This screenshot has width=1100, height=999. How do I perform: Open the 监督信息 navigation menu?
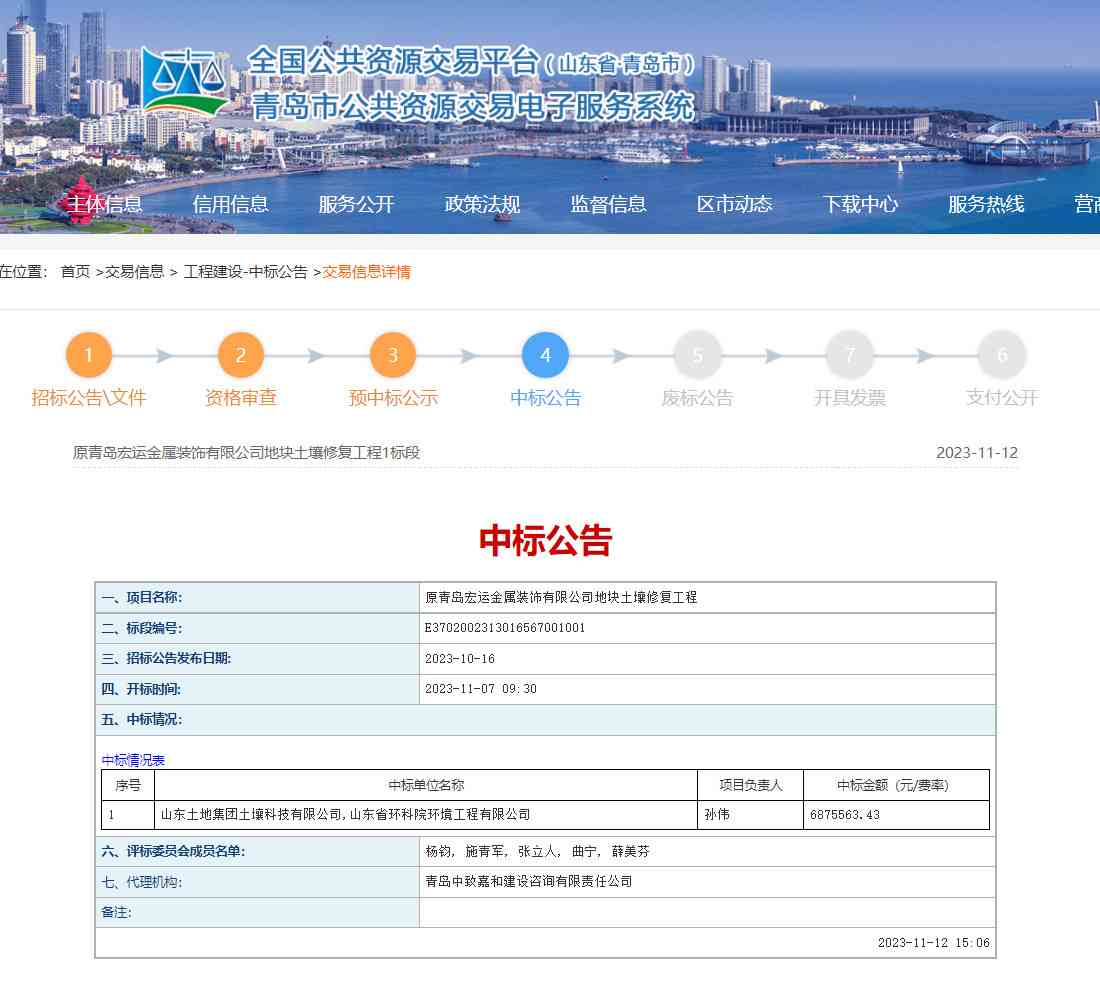609,203
